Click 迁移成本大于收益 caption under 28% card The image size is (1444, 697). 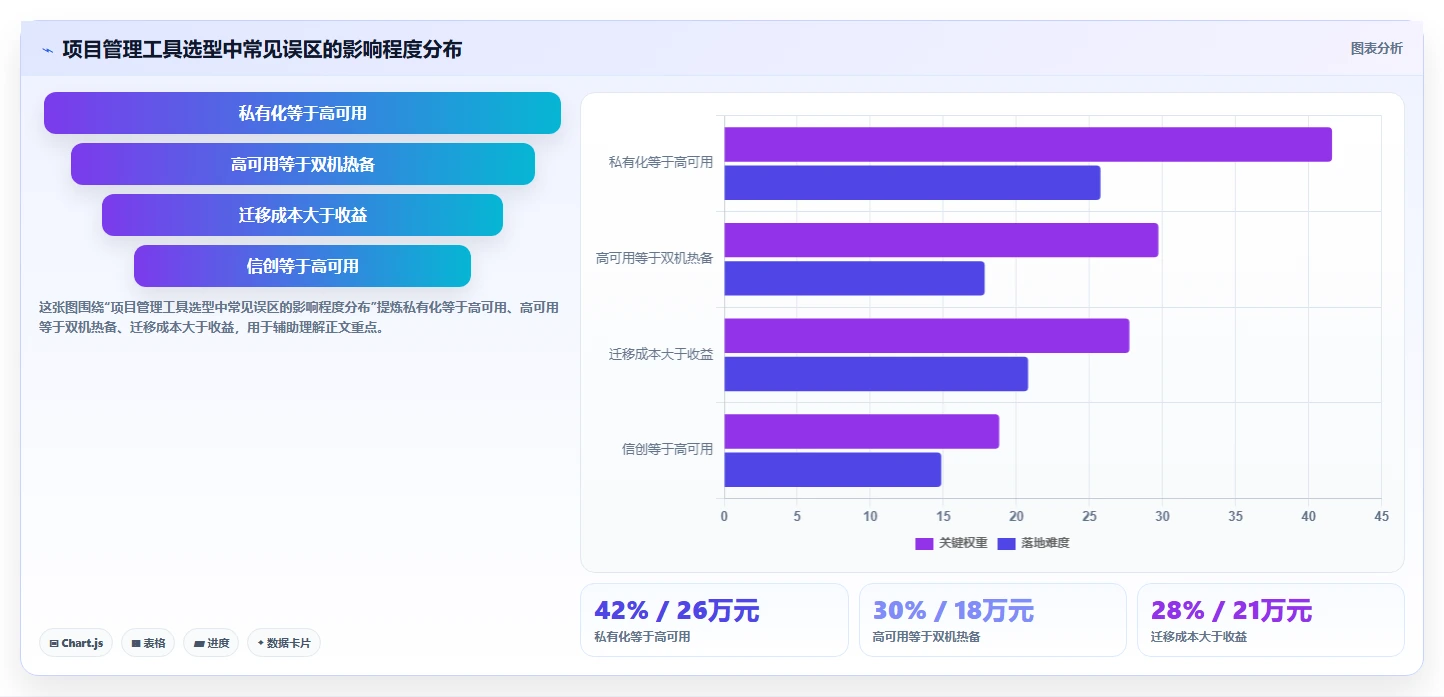(1198, 637)
